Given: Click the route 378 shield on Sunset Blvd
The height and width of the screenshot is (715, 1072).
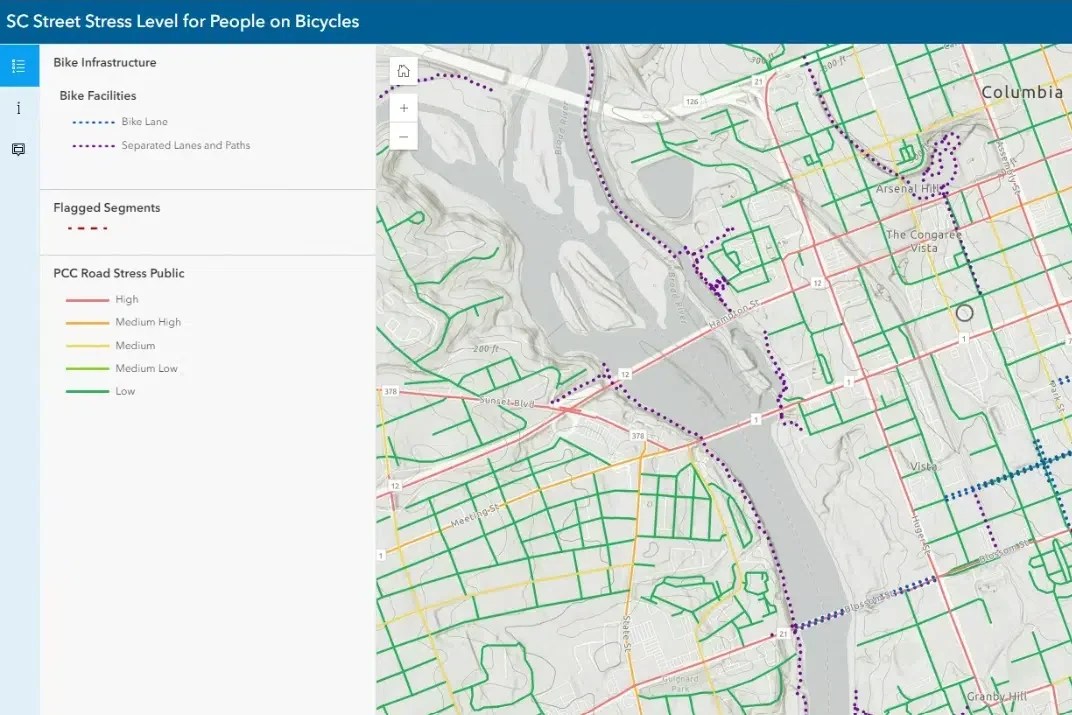Looking at the screenshot, I should tap(390, 391).
